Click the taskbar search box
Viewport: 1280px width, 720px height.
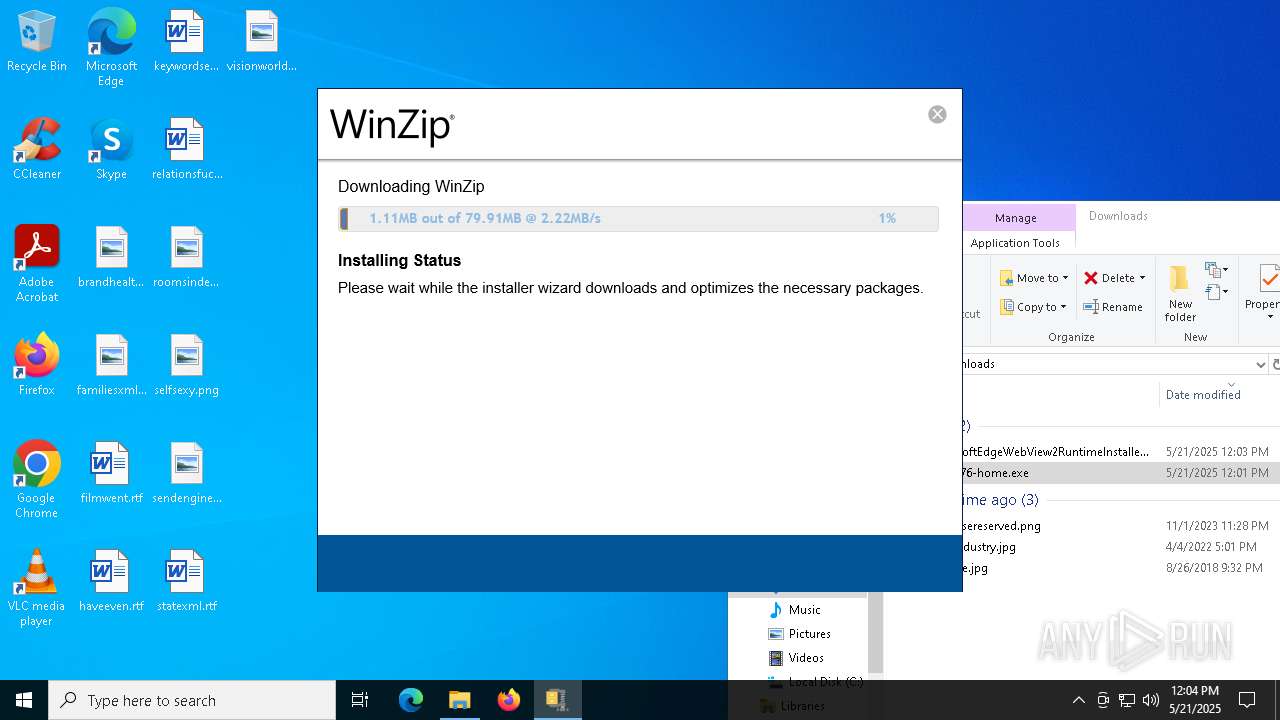pyautogui.click(x=192, y=700)
